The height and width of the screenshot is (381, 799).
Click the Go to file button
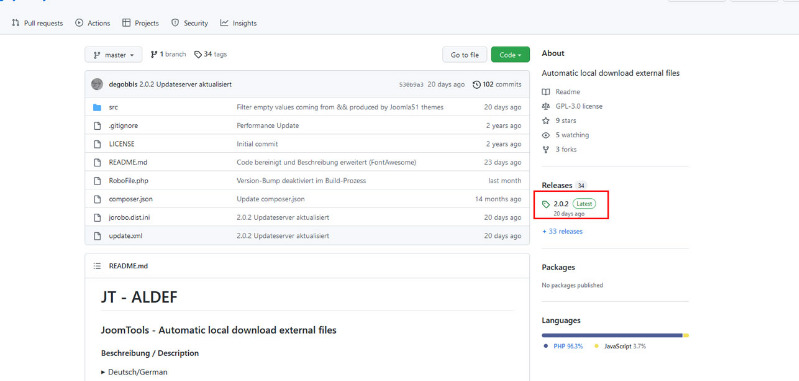pos(465,55)
